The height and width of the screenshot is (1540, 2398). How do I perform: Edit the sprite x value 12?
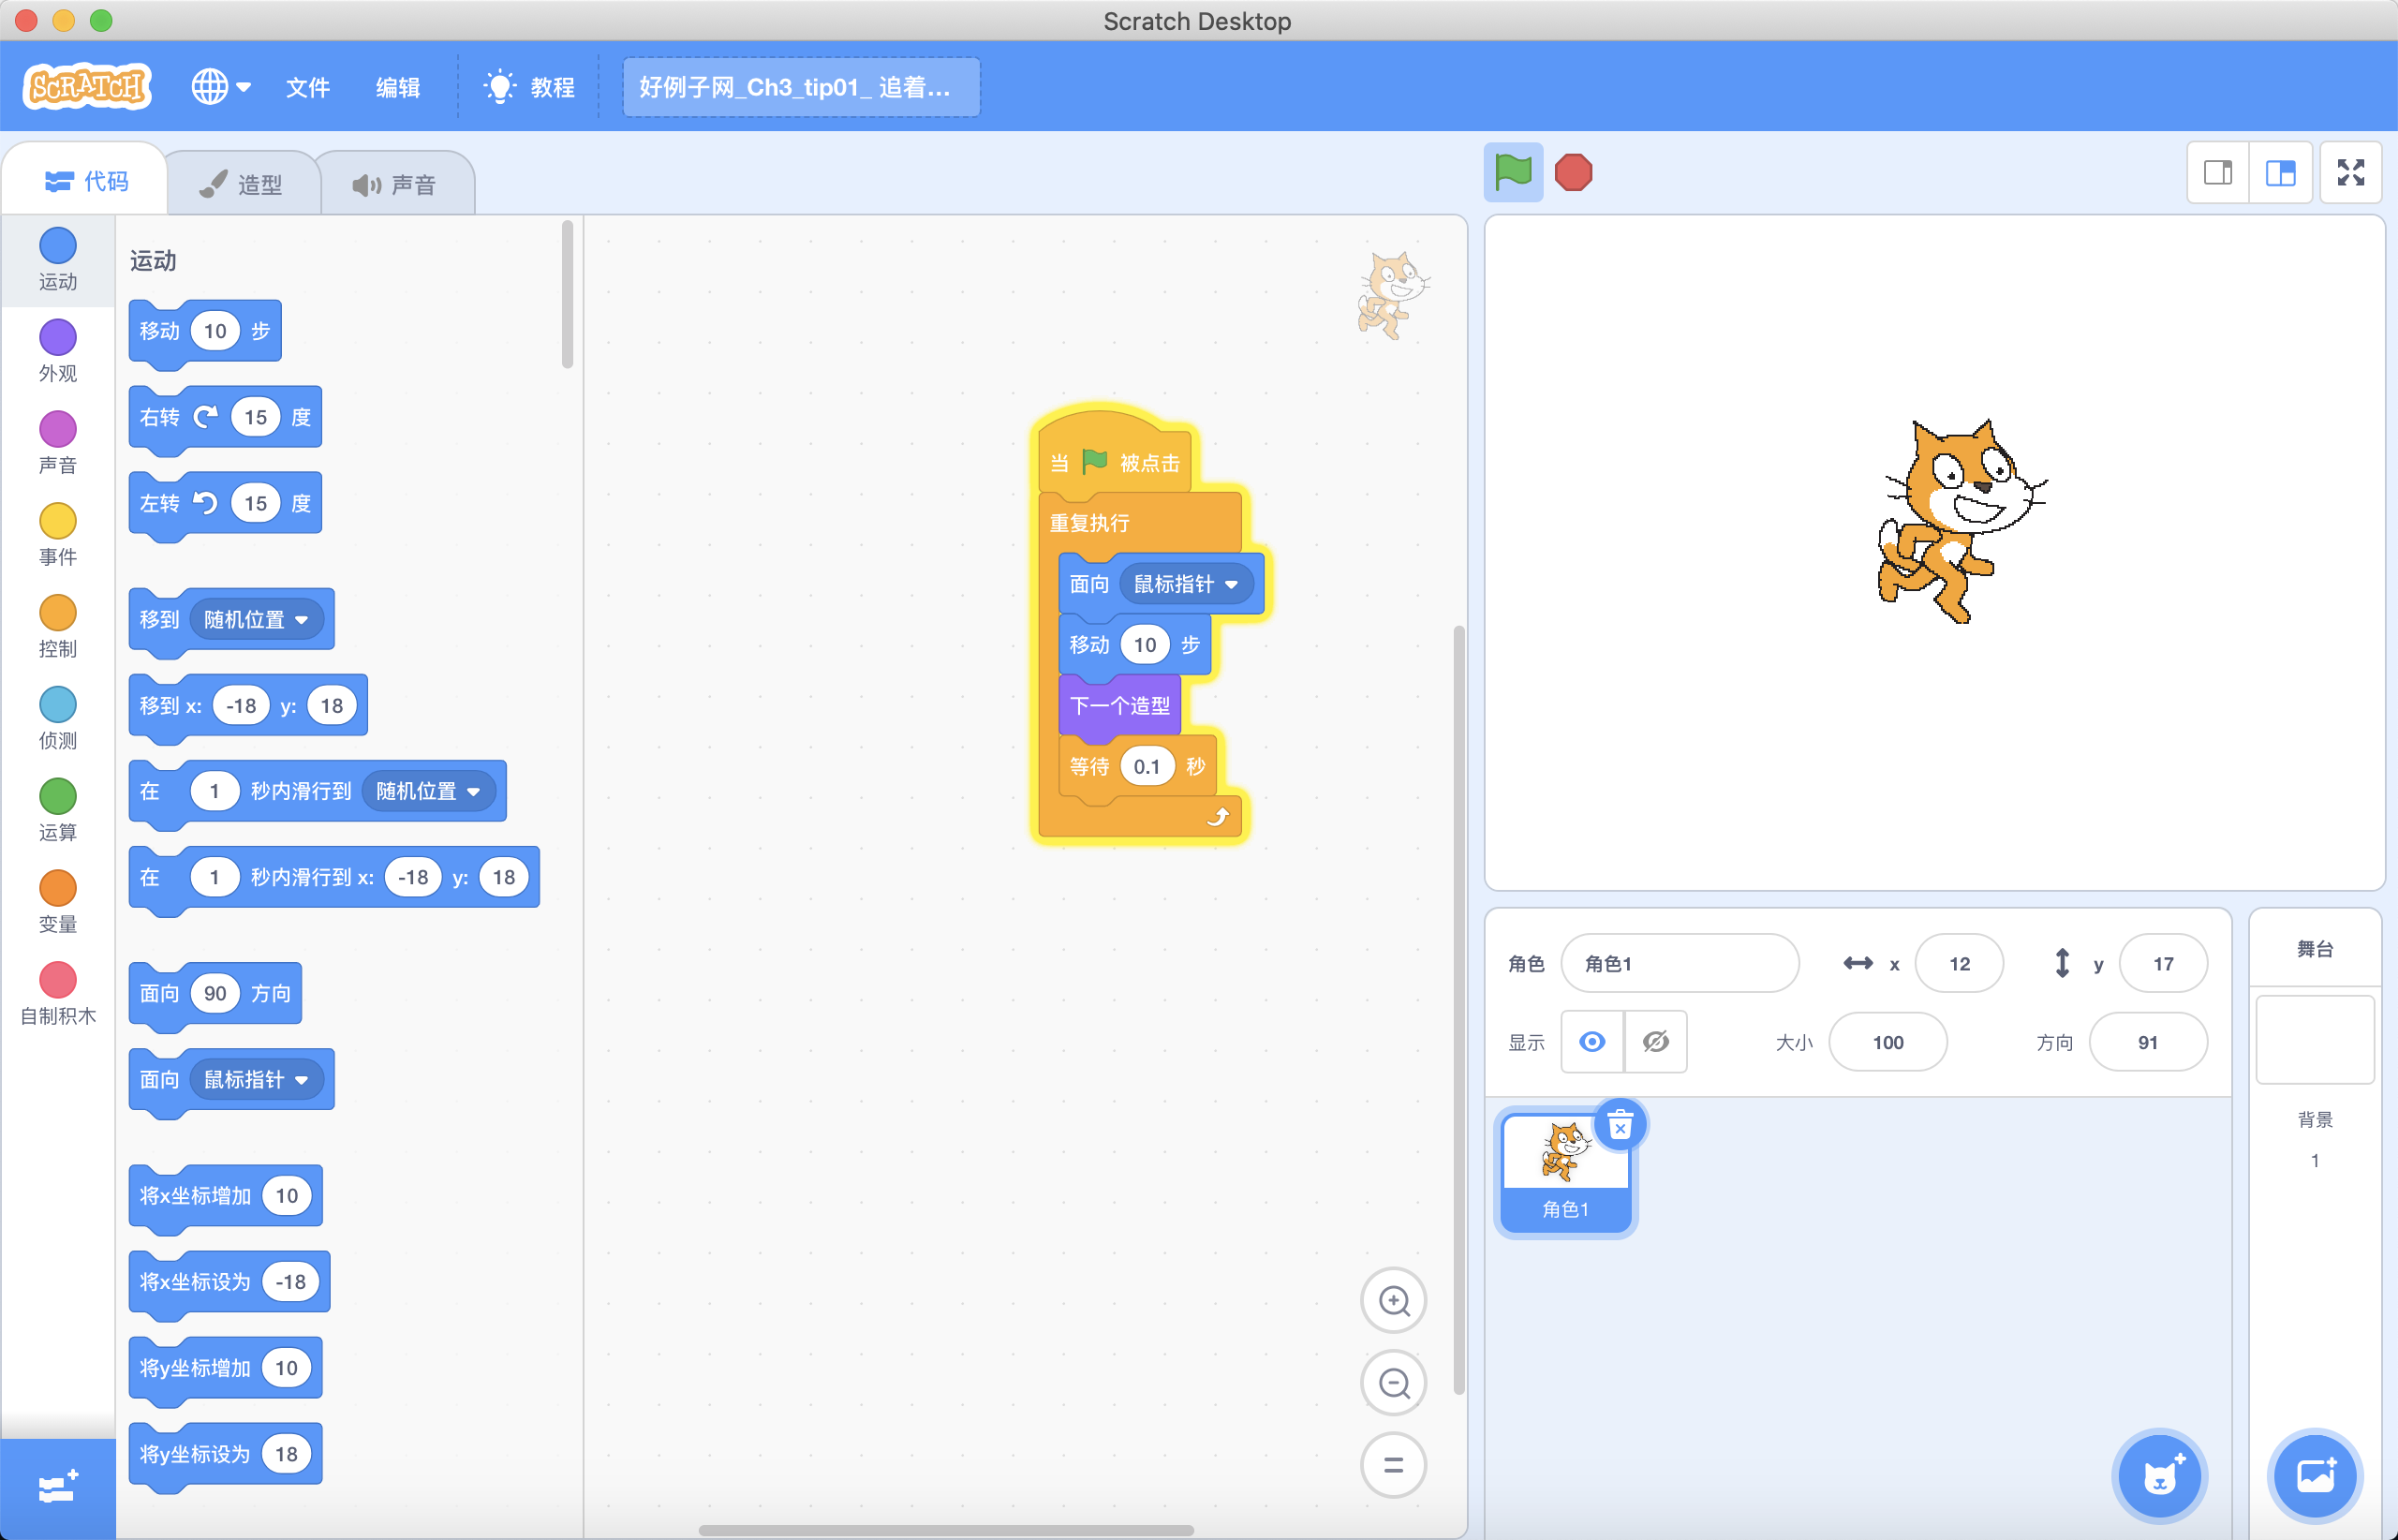[1959, 963]
